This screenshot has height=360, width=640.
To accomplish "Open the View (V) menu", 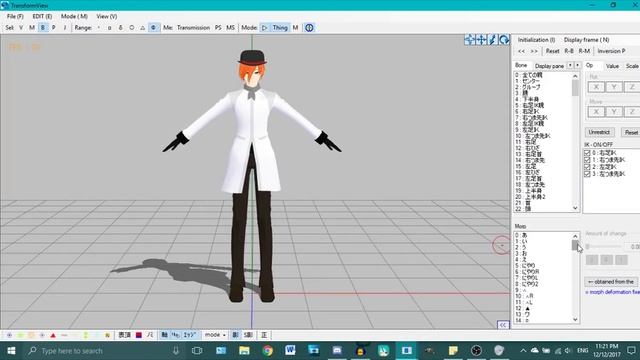I will click(107, 16).
